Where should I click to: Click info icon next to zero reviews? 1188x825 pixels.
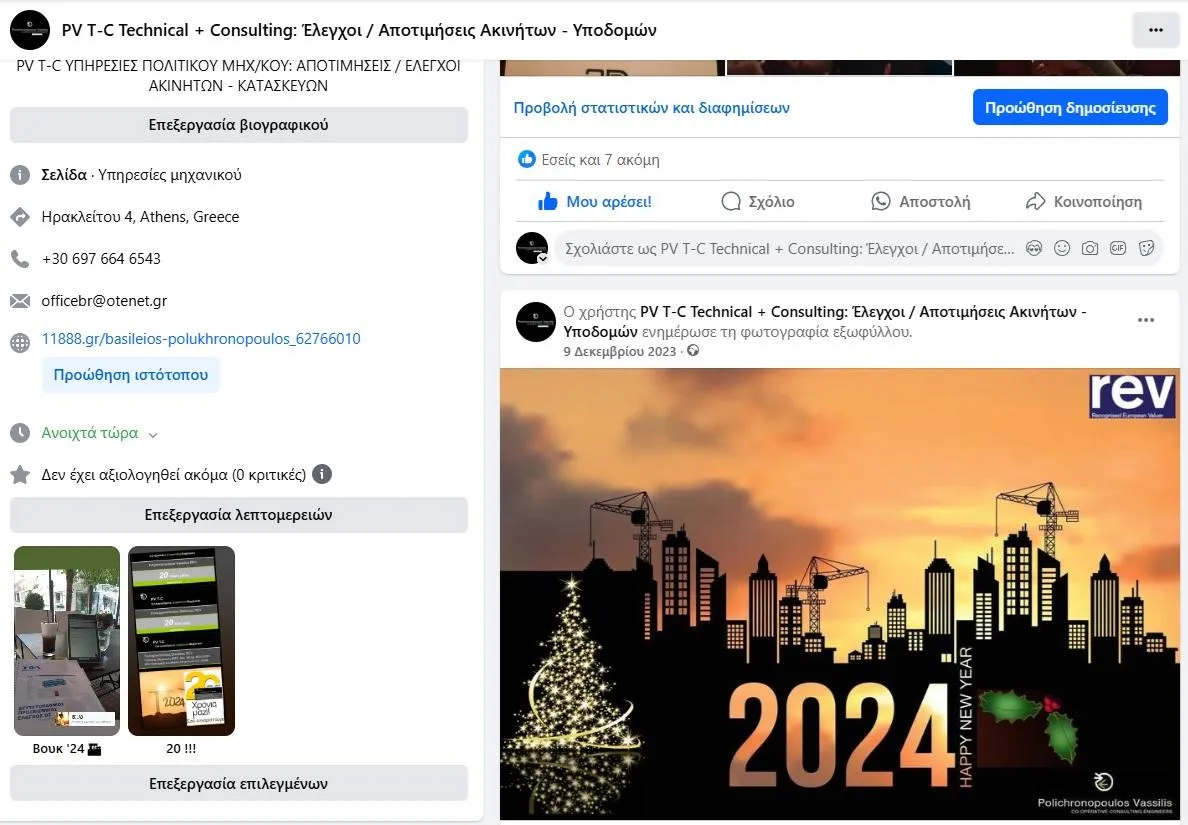point(323,475)
